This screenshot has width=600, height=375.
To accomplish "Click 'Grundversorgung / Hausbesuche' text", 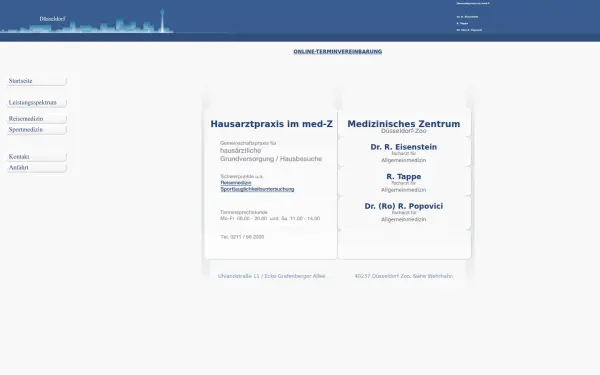I will pyautogui.click(x=271, y=159).
